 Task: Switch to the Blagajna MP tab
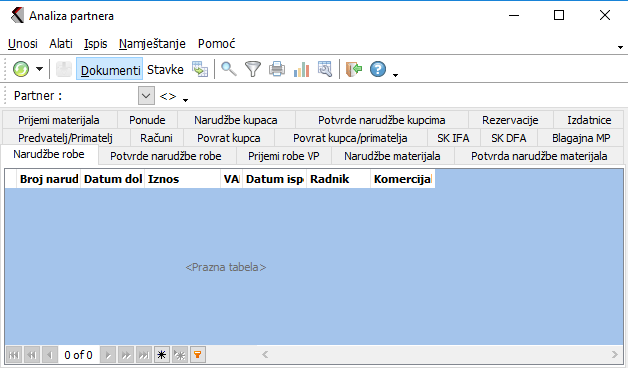point(581,138)
